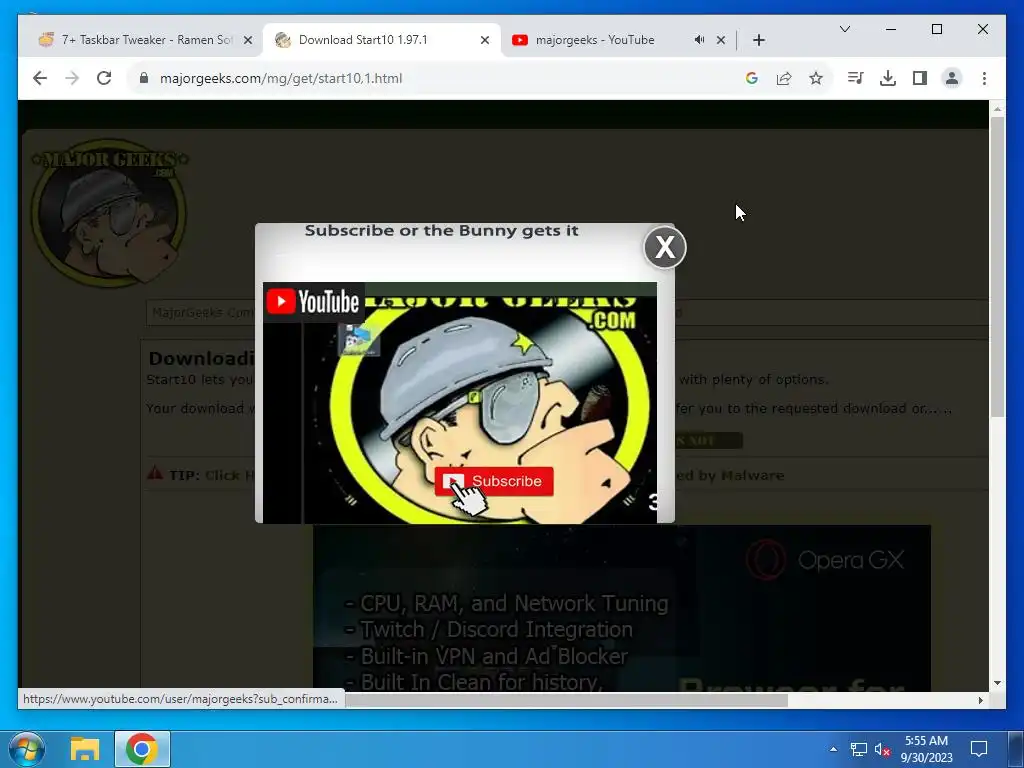Switch to the majorgeeks - YouTube tab
The image size is (1024, 768).
pos(595,40)
